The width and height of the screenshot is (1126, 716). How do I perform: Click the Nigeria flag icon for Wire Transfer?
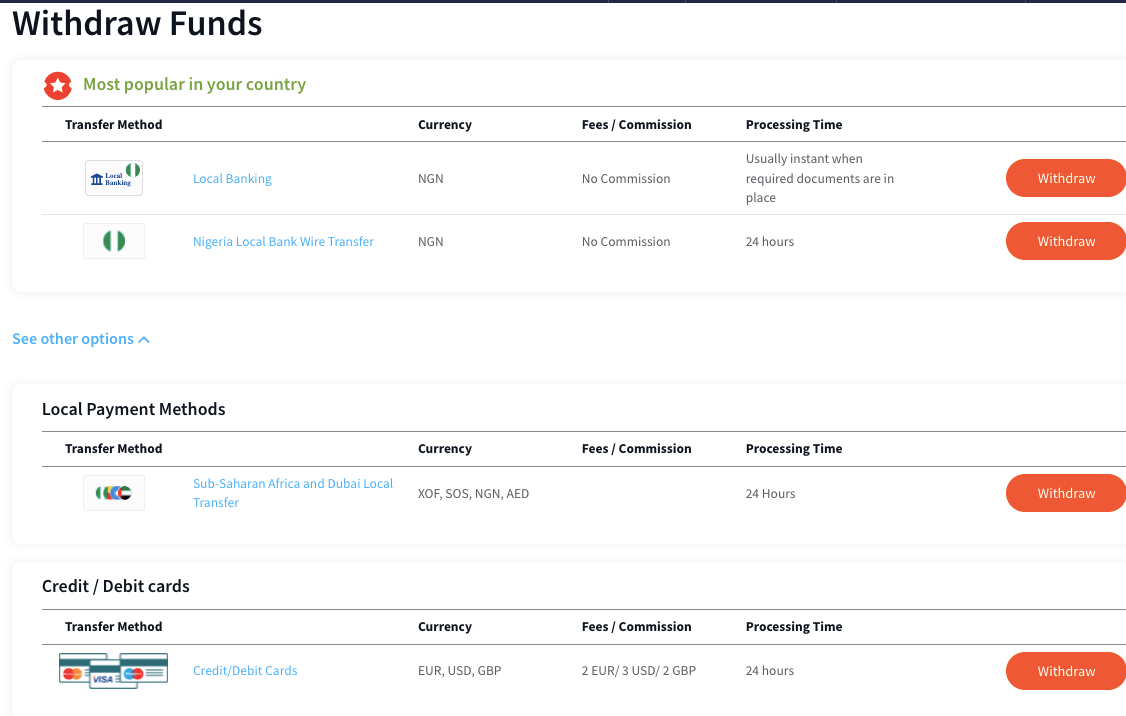point(113,241)
